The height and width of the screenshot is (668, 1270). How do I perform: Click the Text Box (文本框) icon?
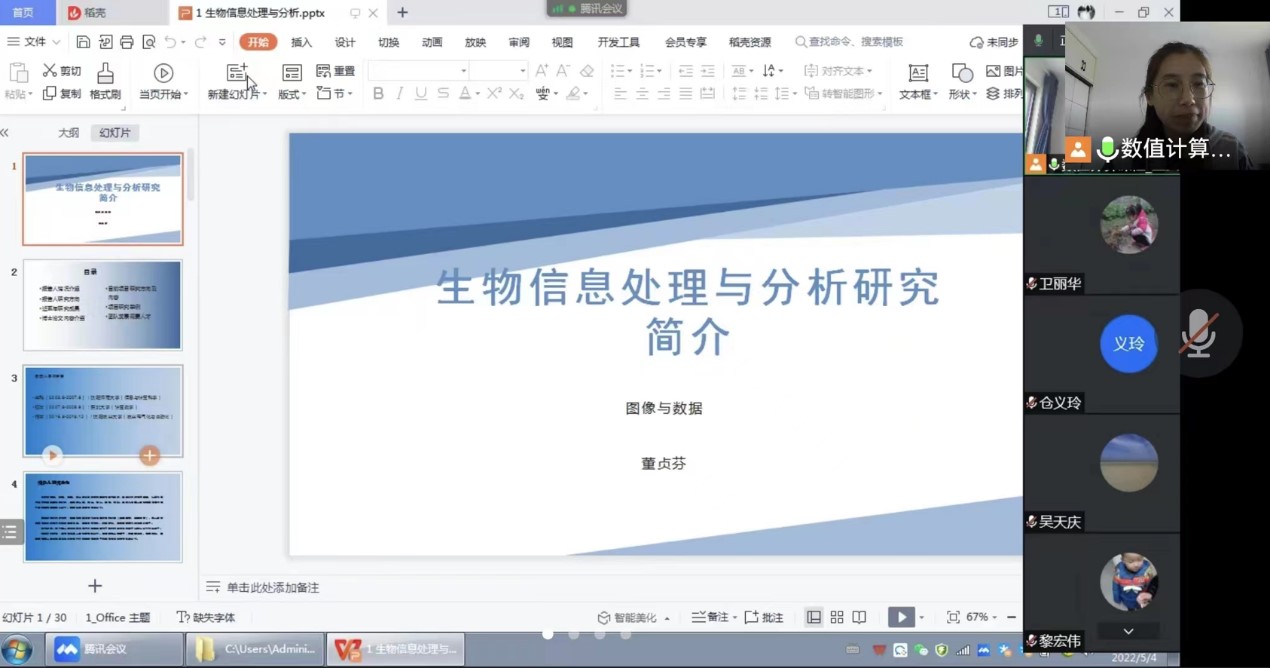917,73
